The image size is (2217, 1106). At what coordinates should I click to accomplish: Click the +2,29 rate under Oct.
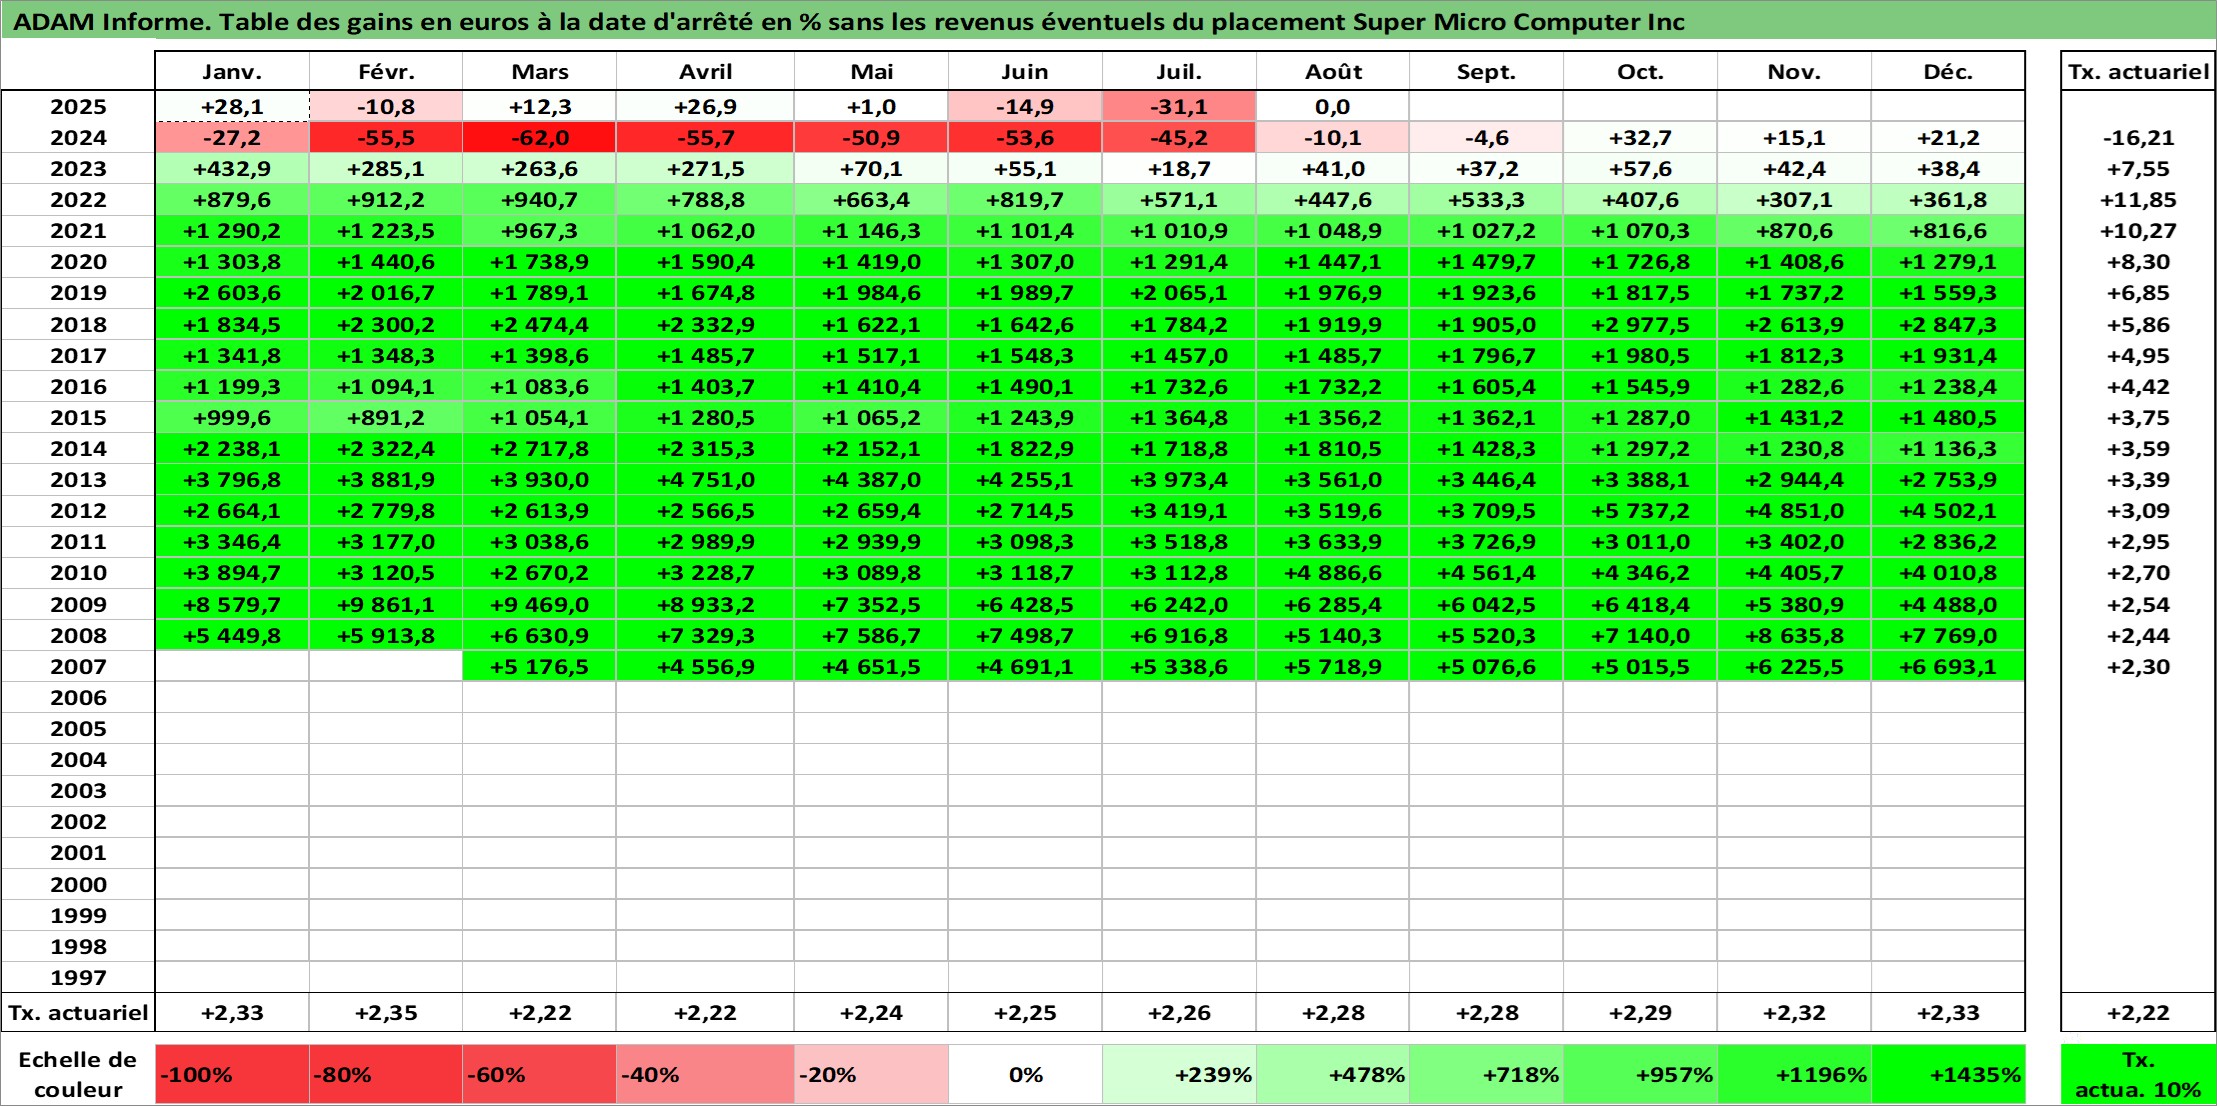(1640, 1013)
